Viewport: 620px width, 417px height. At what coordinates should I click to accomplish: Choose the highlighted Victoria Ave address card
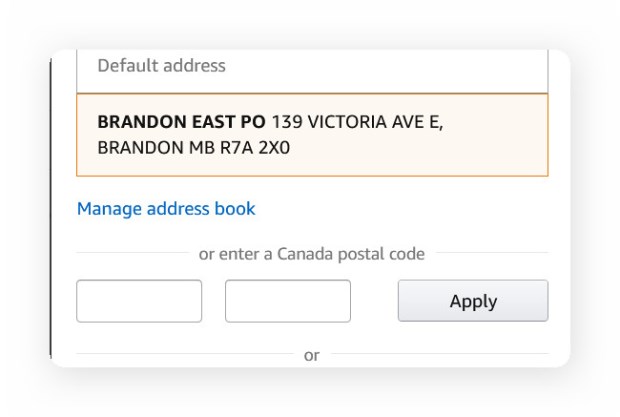(x=312, y=135)
